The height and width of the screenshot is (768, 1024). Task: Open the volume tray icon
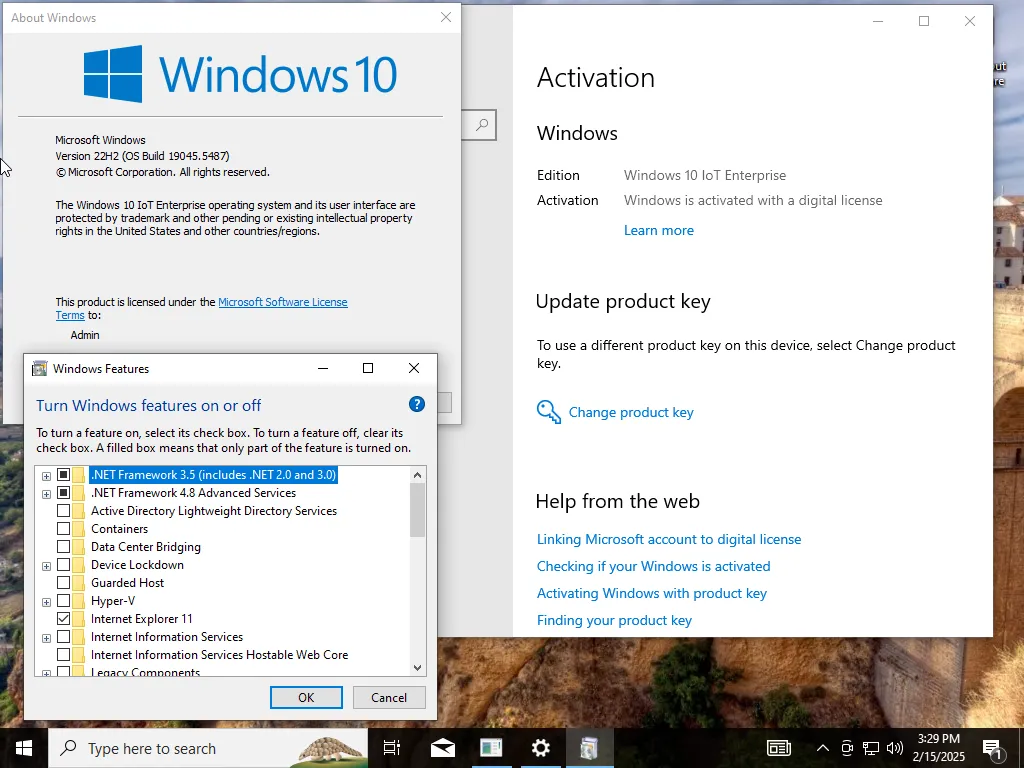[895, 748]
